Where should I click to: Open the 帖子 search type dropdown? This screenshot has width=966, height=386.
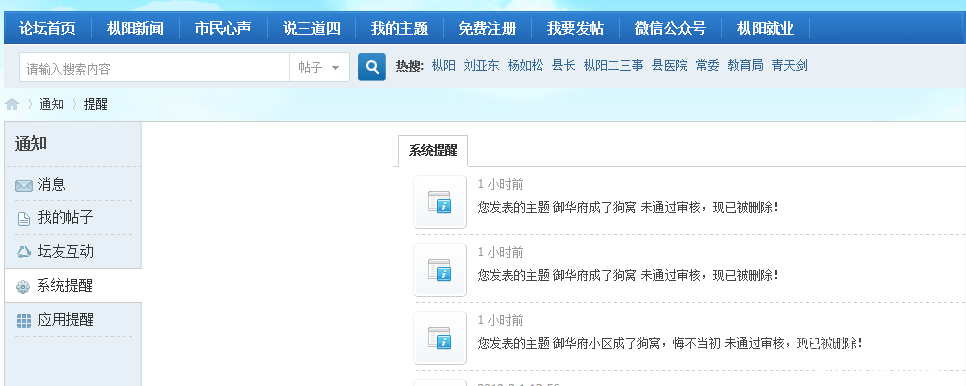click(319, 67)
